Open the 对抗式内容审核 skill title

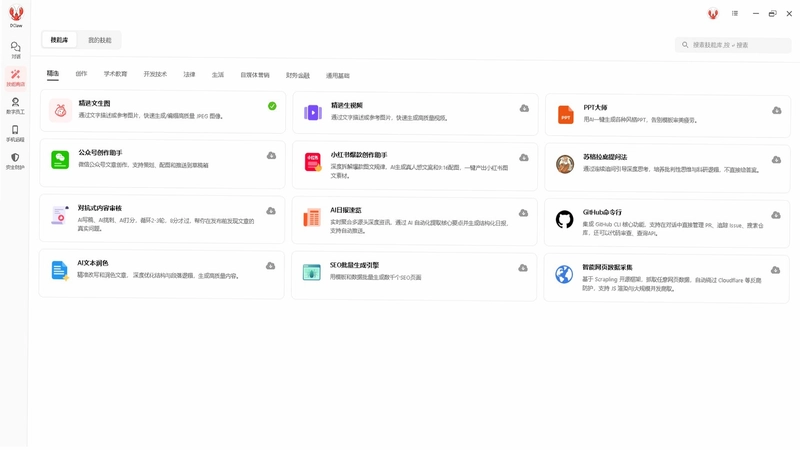(x=99, y=208)
